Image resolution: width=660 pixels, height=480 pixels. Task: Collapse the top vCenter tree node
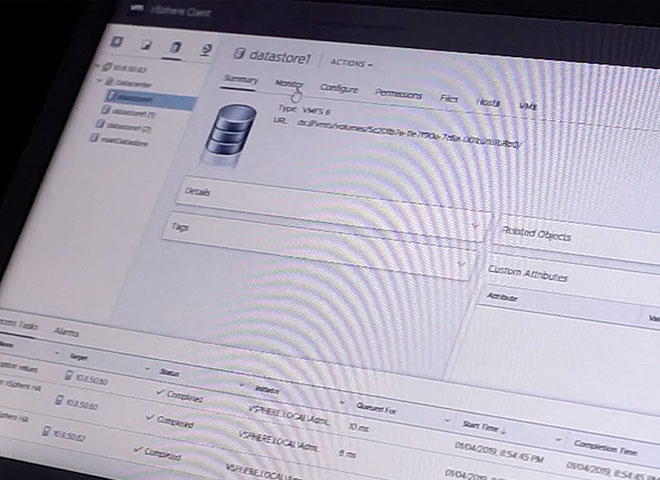(x=98, y=66)
